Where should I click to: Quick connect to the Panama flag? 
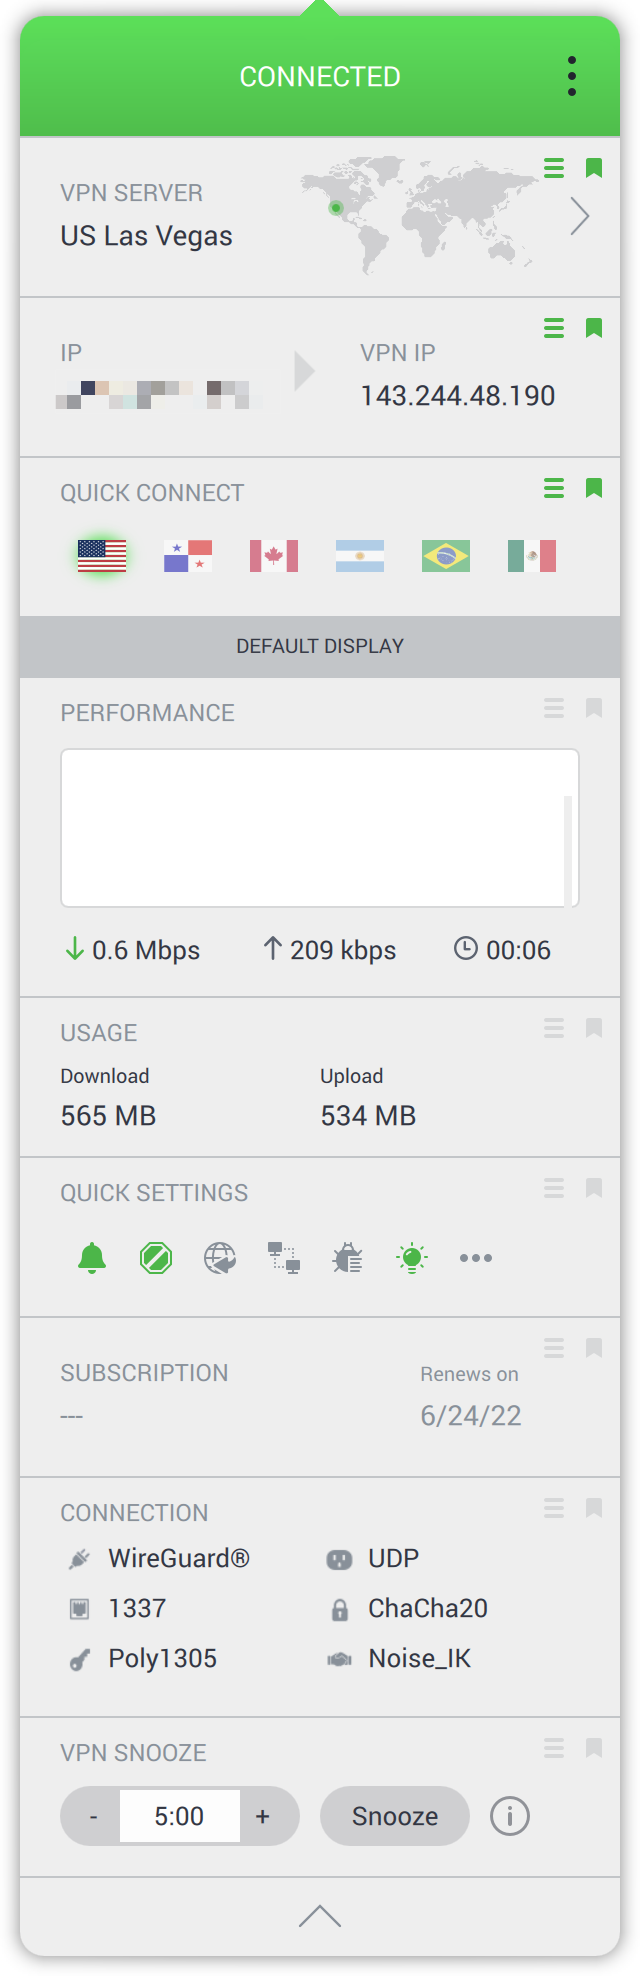tap(188, 556)
